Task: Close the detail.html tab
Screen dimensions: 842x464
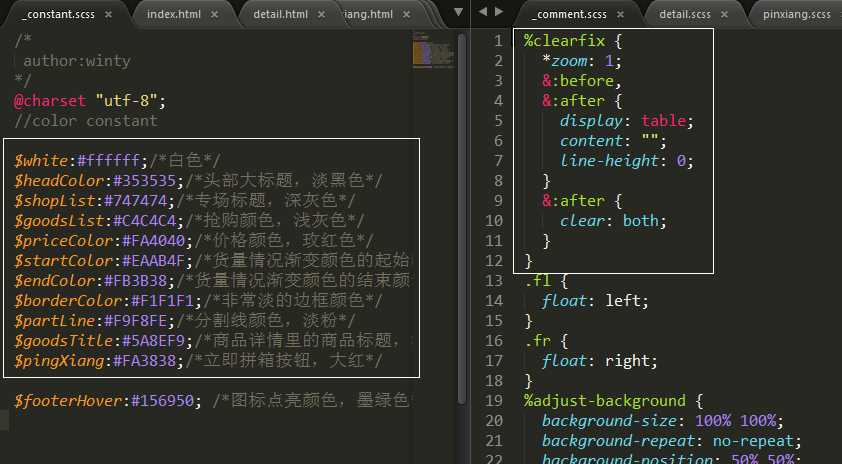Action: tap(321, 14)
